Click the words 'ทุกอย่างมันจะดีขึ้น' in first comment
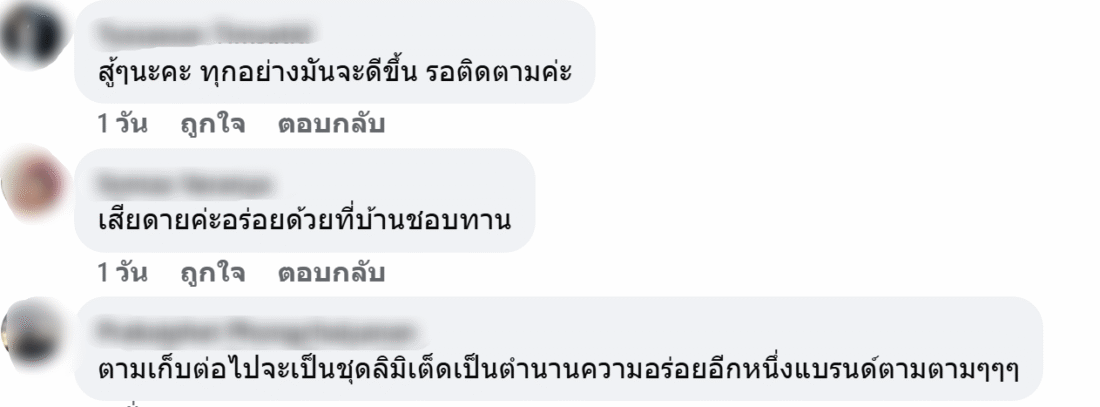1100x407 pixels. coord(308,72)
